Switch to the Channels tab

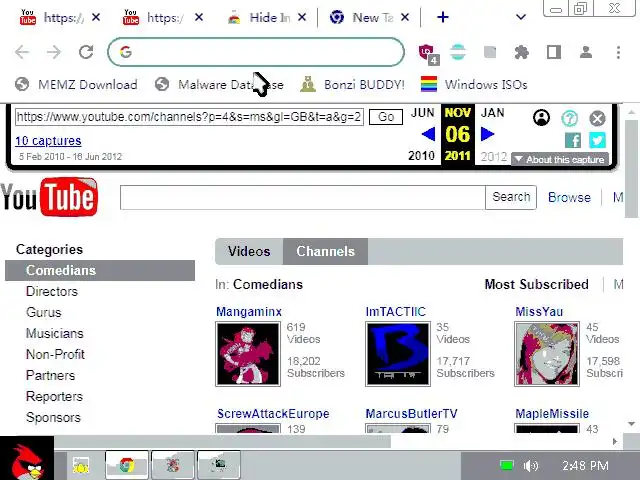(x=325, y=251)
